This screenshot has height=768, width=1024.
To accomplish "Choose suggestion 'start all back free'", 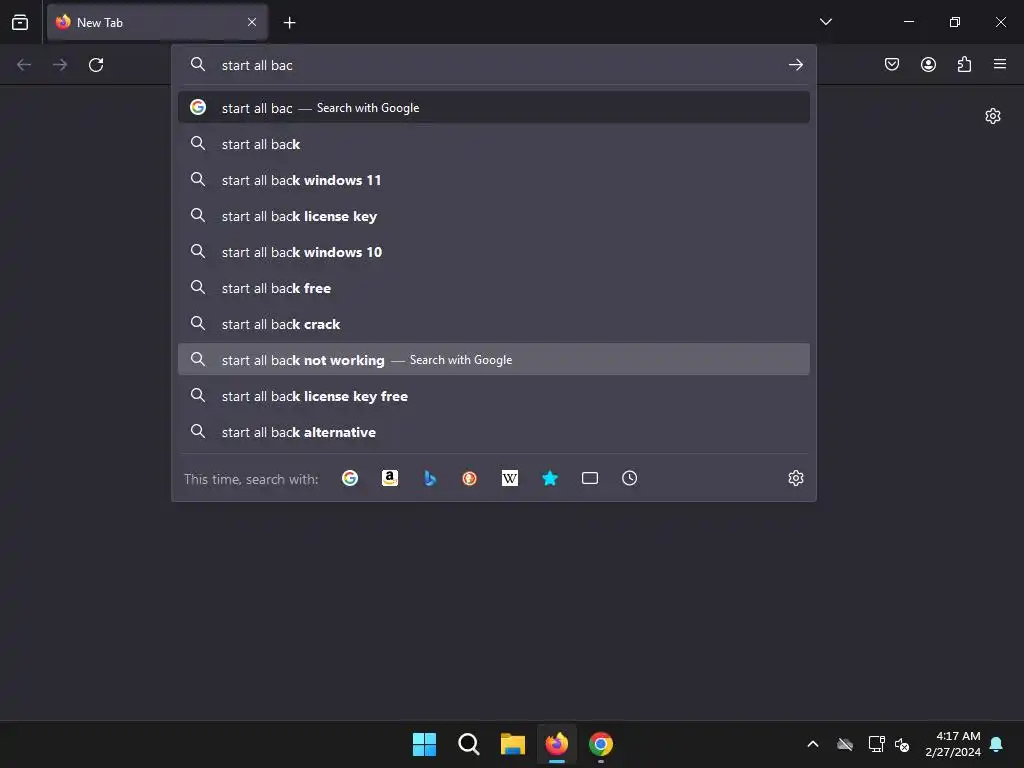I will pyautogui.click(x=494, y=287).
